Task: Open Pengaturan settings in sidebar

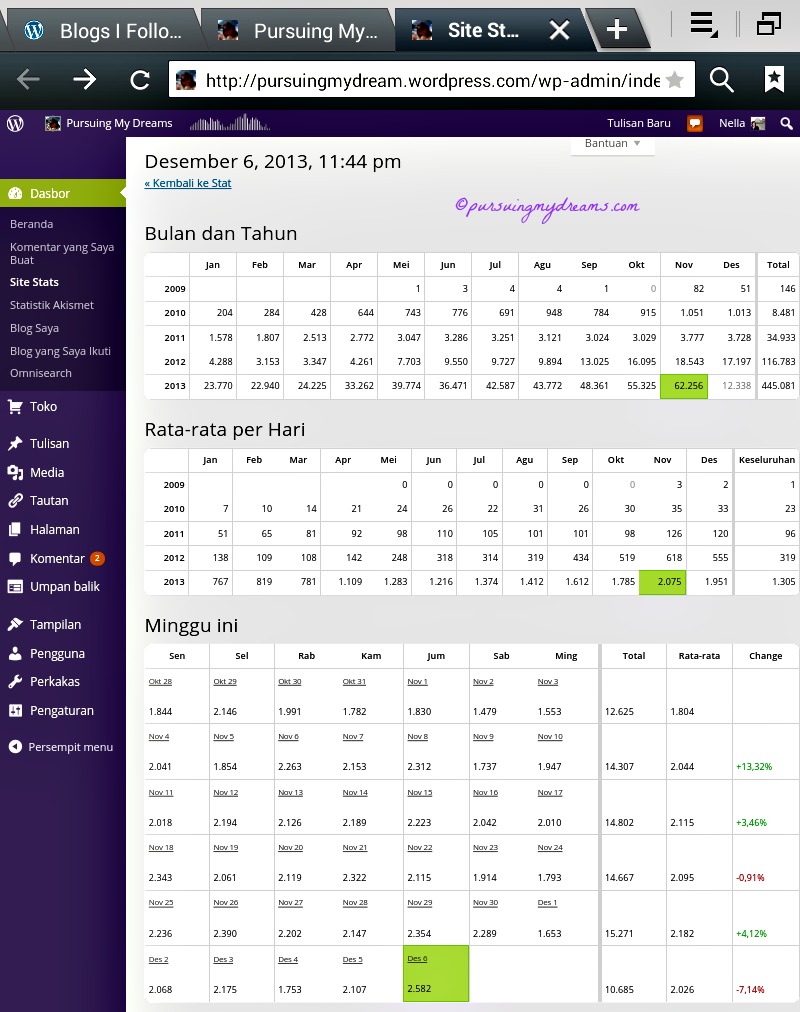Action: pyautogui.click(x=61, y=711)
